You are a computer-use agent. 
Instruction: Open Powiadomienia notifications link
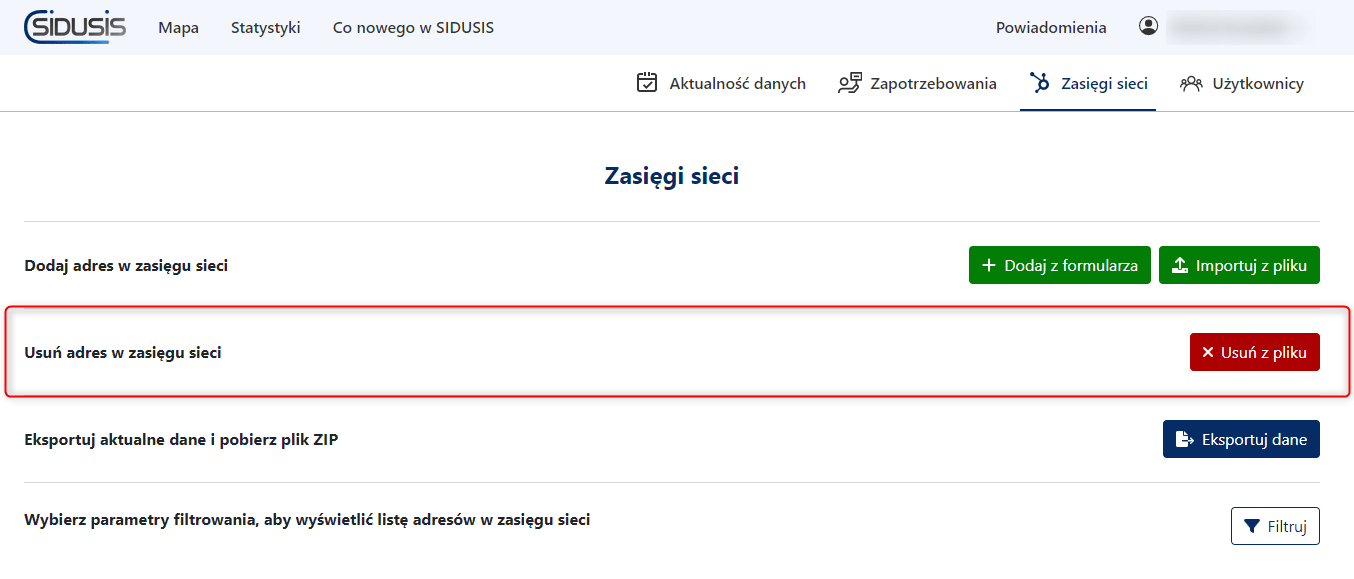pos(1051,28)
